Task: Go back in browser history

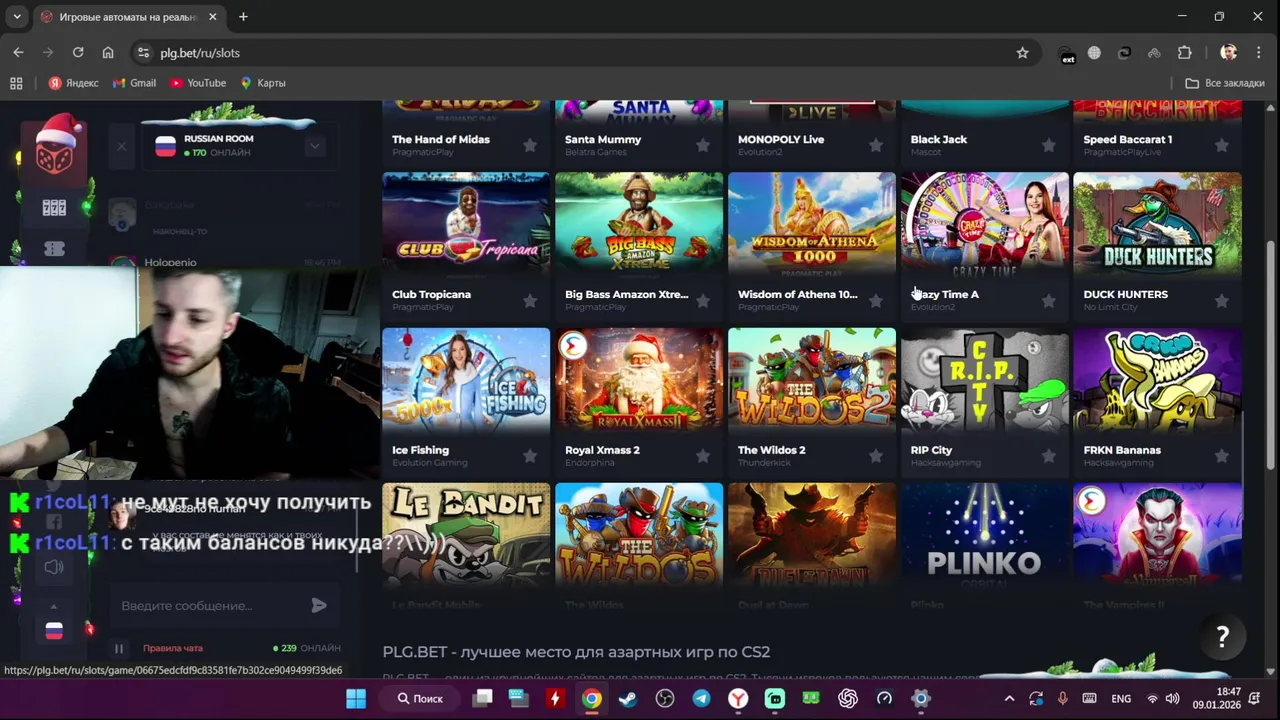Action: tap(18, 53)
